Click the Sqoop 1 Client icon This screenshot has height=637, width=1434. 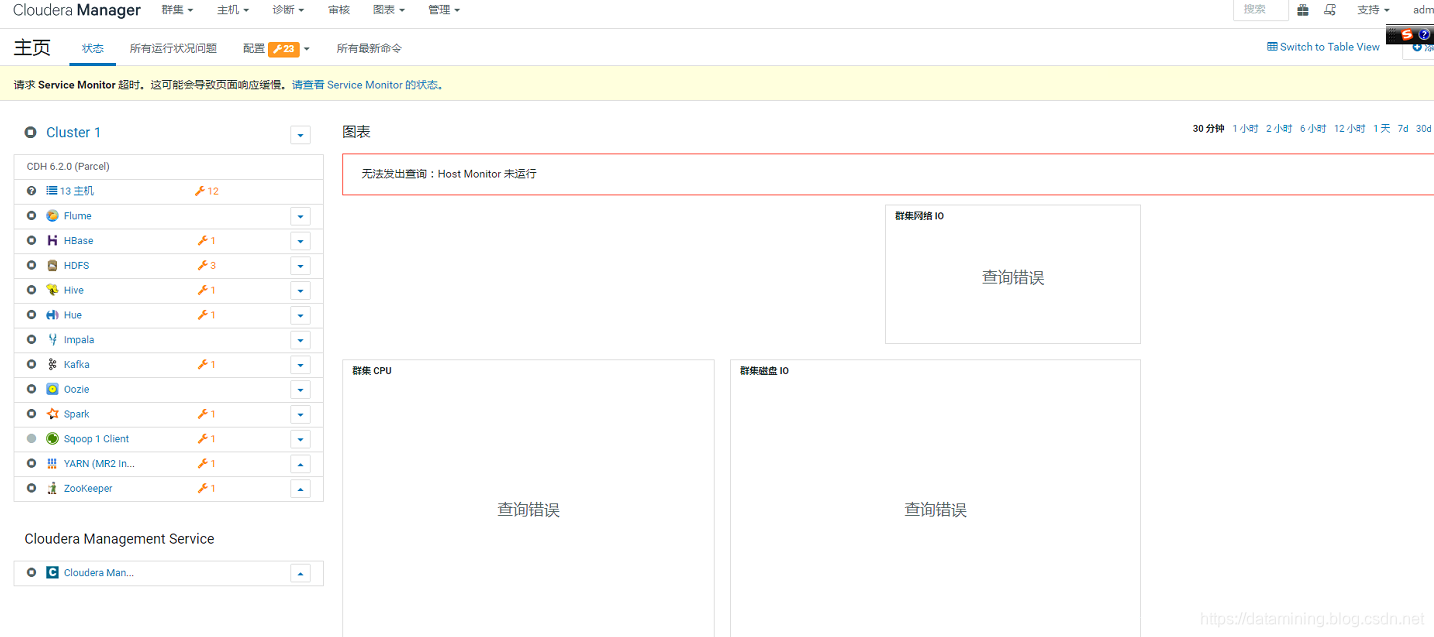(52, 439)
